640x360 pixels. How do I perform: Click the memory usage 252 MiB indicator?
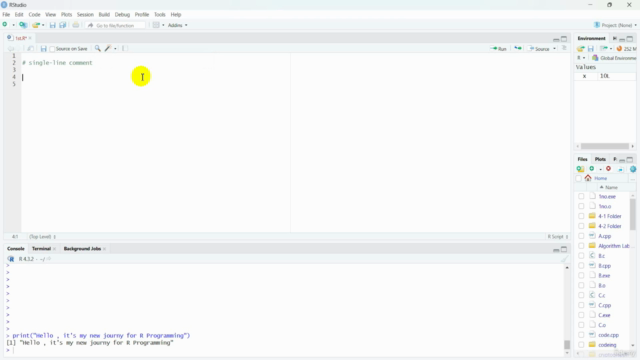pos(627,49)
